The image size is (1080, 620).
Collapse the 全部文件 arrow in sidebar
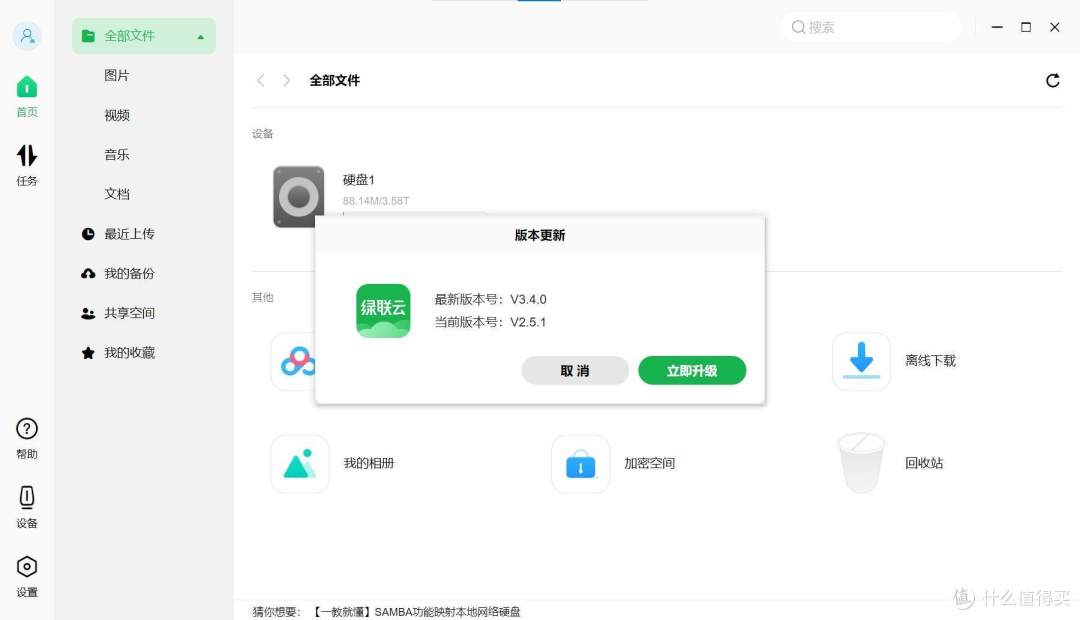(x=200, y=37)
